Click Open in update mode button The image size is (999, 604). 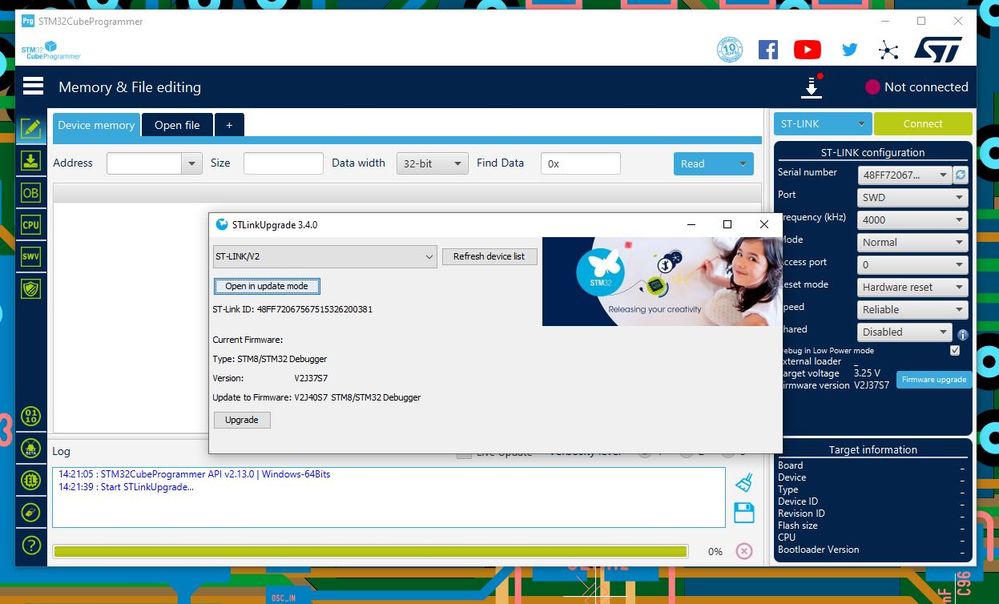(x=266, y=286)
